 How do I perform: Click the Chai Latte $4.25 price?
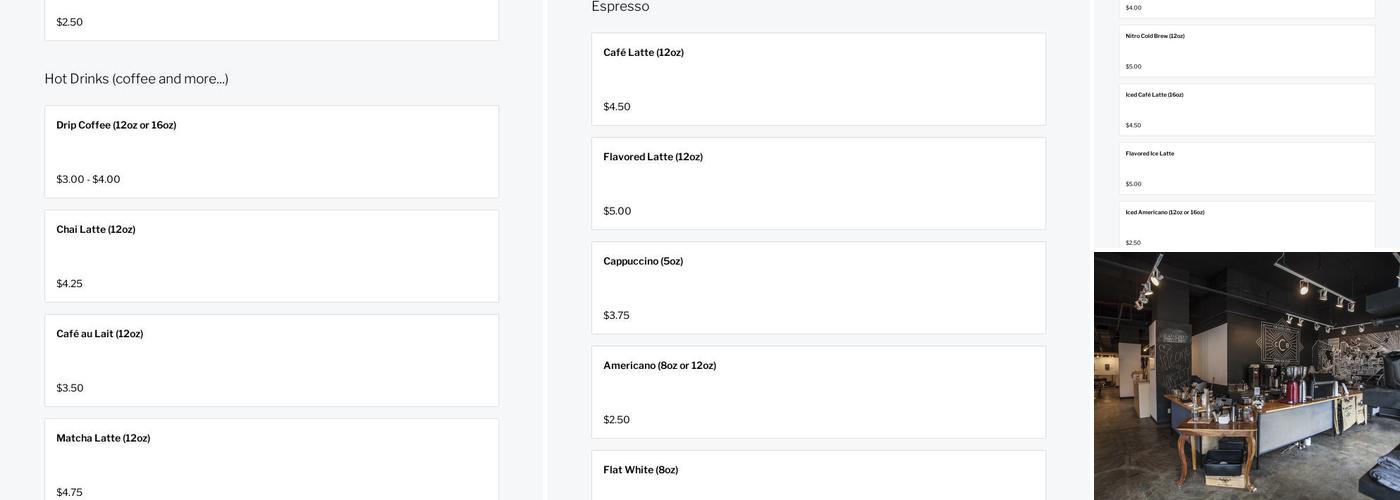pos(69,284)
